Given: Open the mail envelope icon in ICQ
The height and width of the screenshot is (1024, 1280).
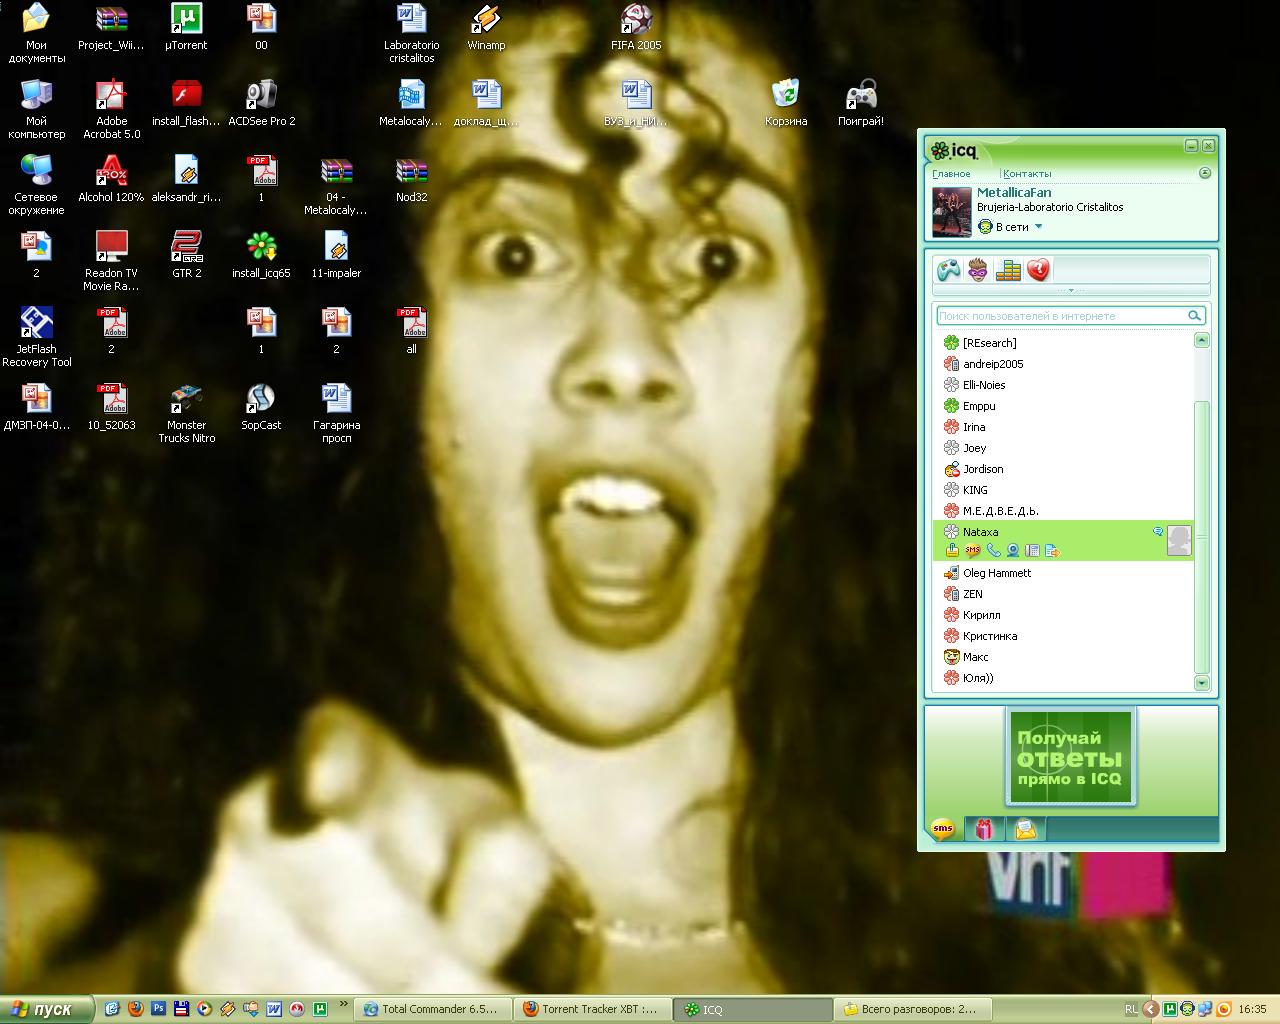Looking at the screenshot, I should tap(1026, 829).
